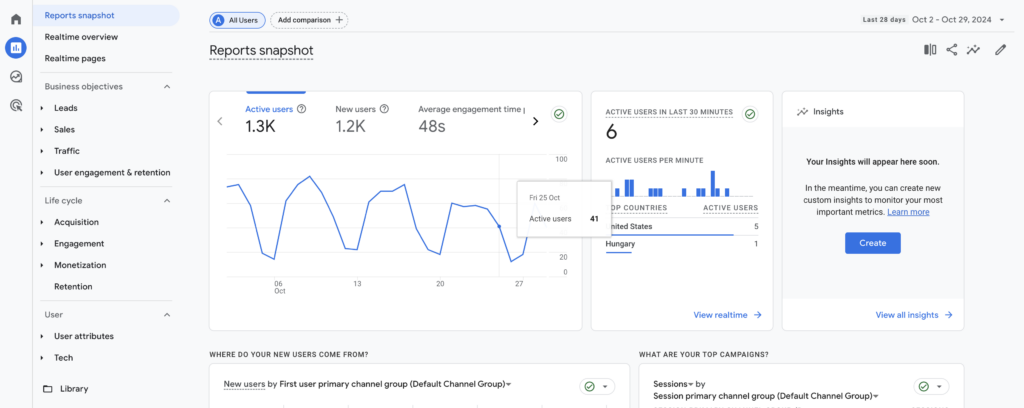The width and height of the screenshot is (1024, 408).
Task: Expand the Traffic tree item
Action: pos(42,151)
